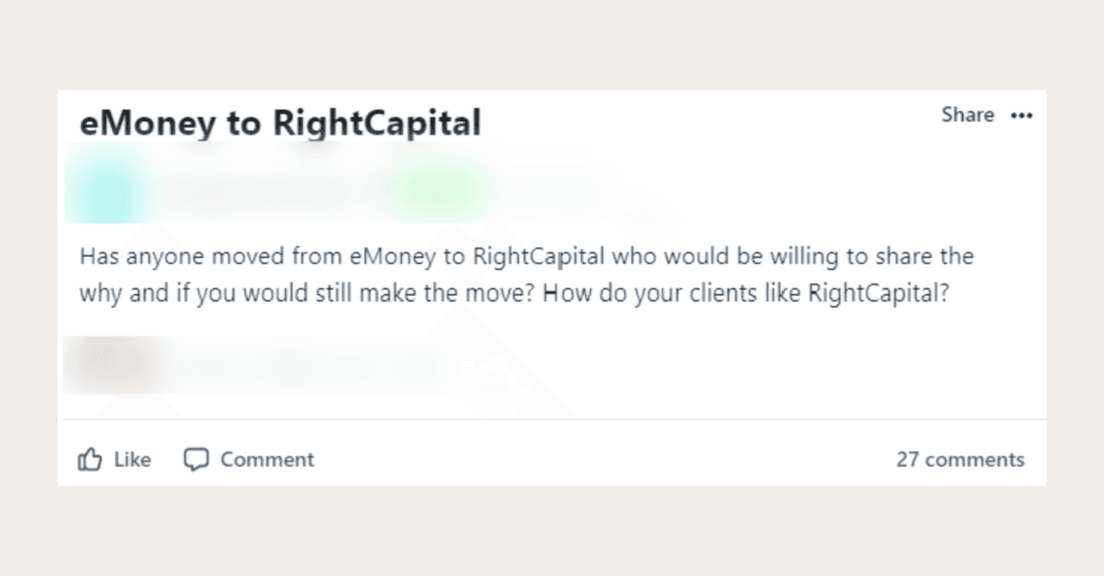
Task: Select the speech-bubble Comment icon
Action: (x=196, y=459)
